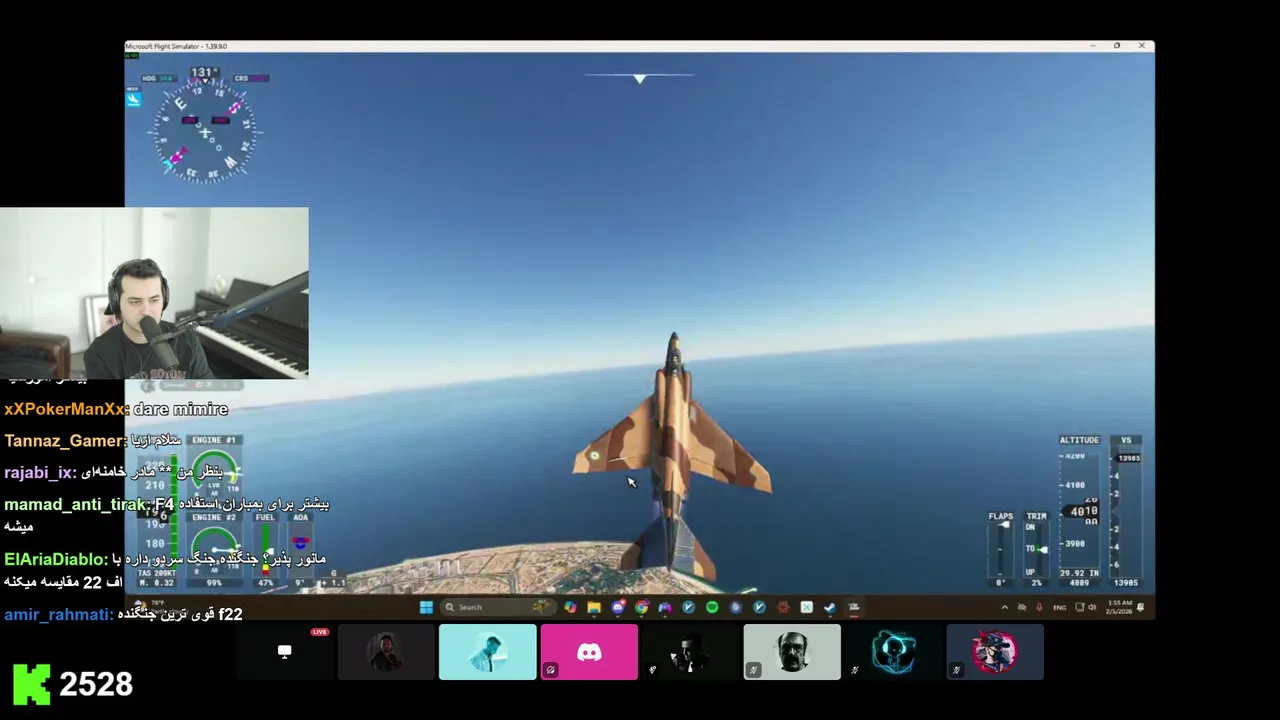Screen dimensions: 1280x720
Task: Click the compass heading indicator 131°
Action: coord(204,72)
